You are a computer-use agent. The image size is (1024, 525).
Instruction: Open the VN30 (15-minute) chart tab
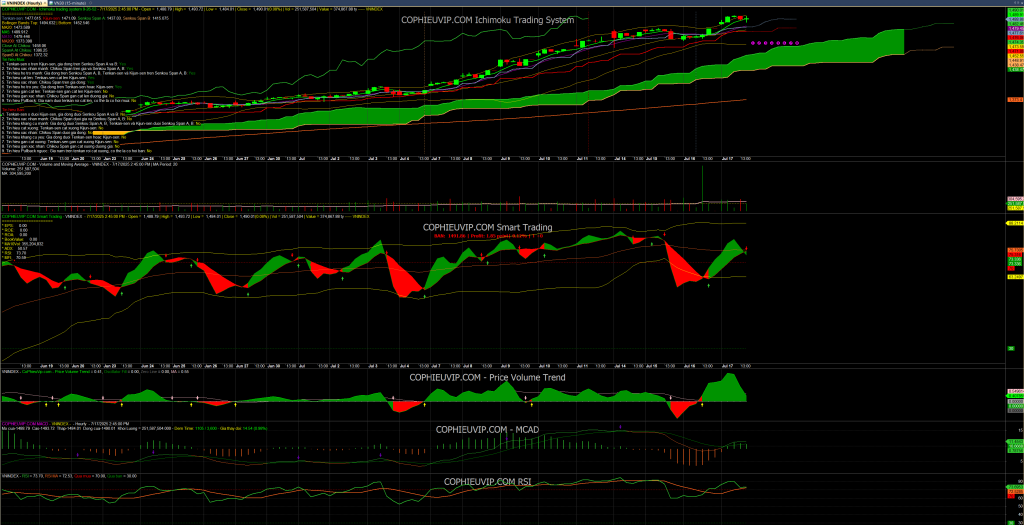click(x=68, y=3)
